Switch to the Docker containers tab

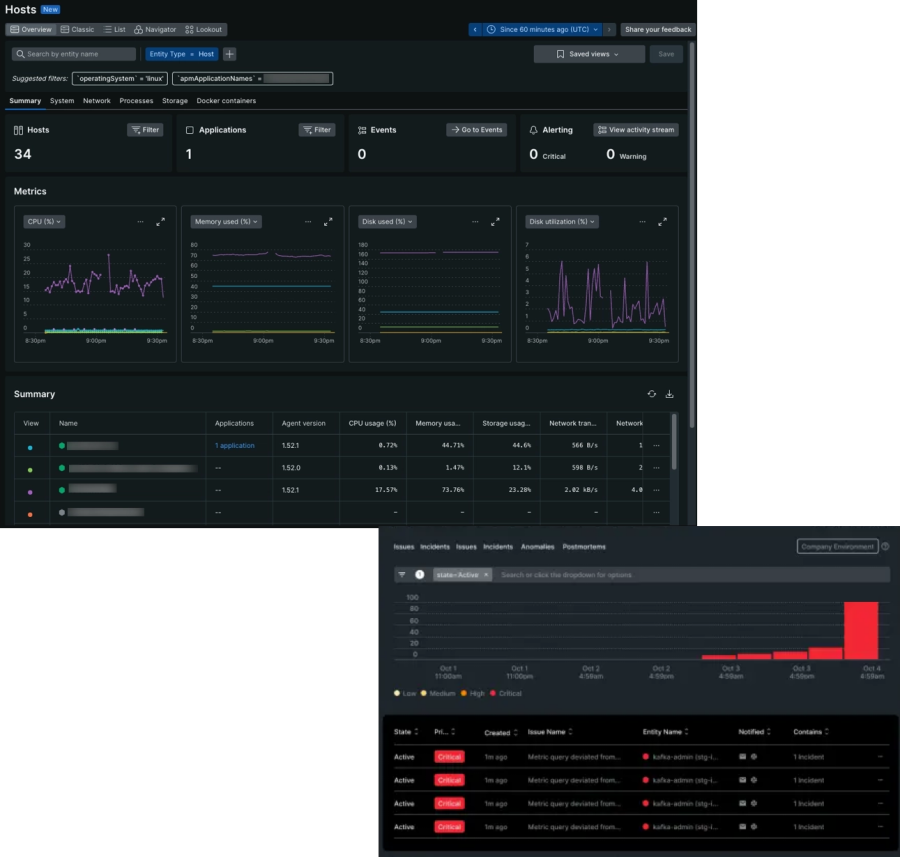point(226,101)
